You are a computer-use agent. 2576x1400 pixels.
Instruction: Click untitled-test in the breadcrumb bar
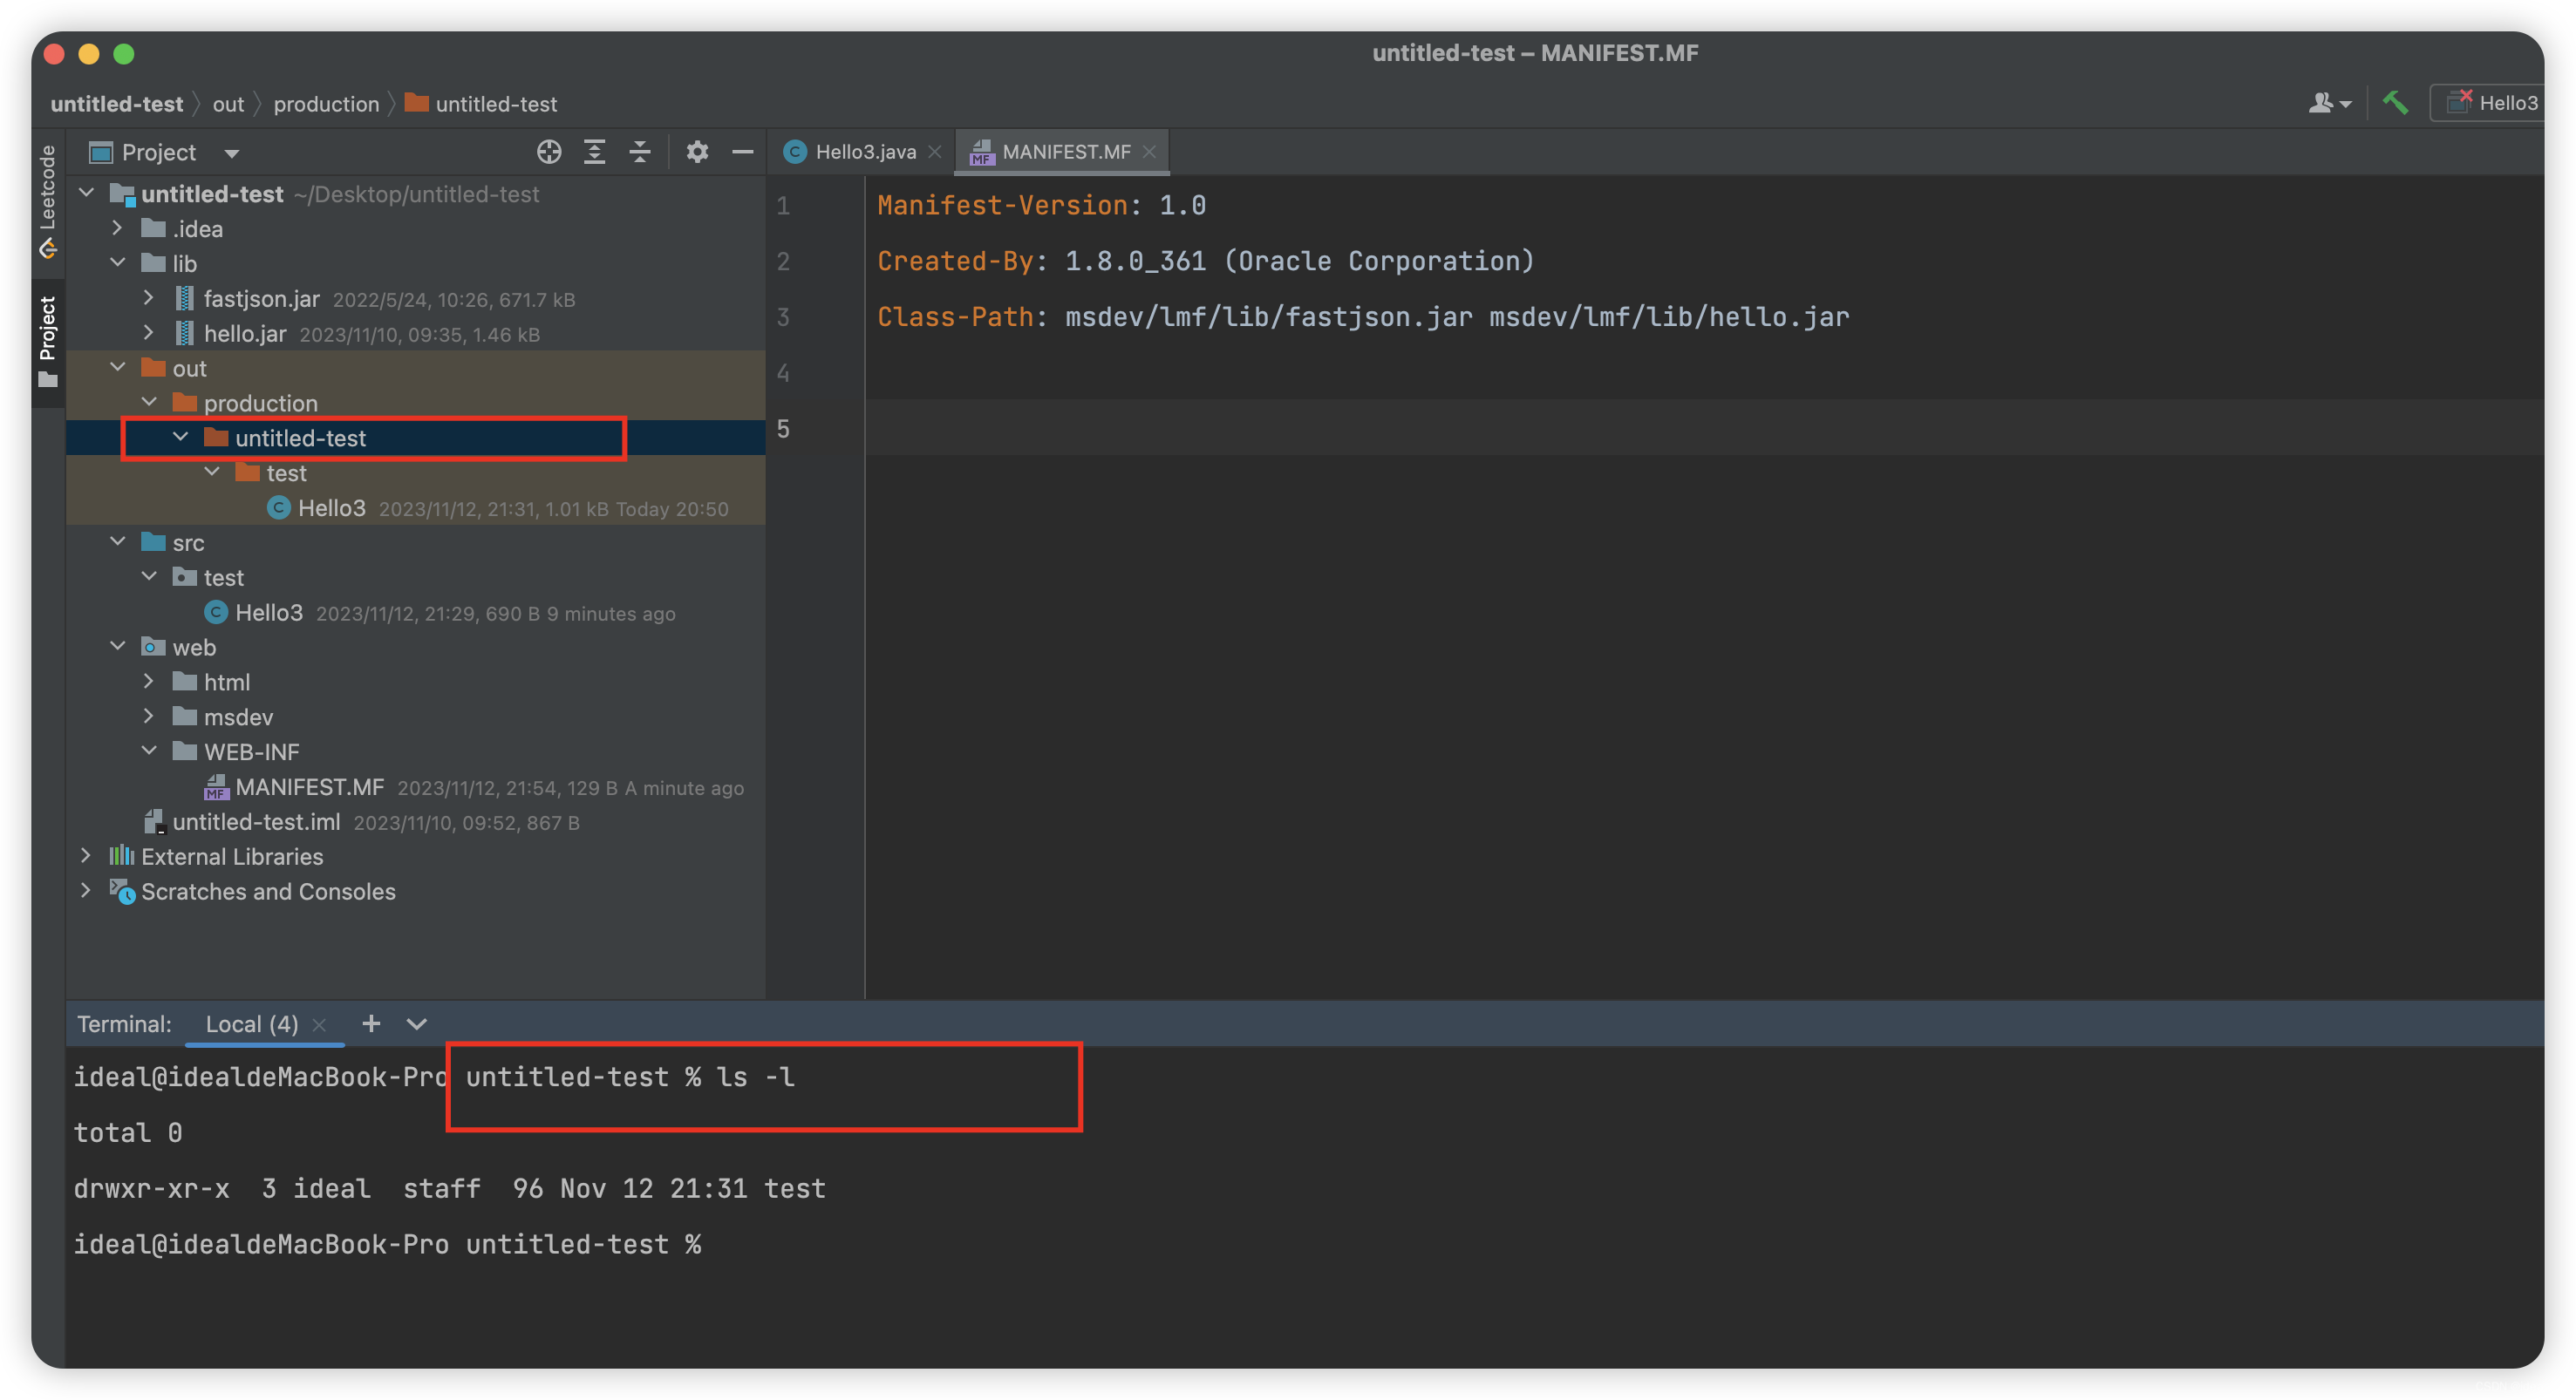(117, 104)
